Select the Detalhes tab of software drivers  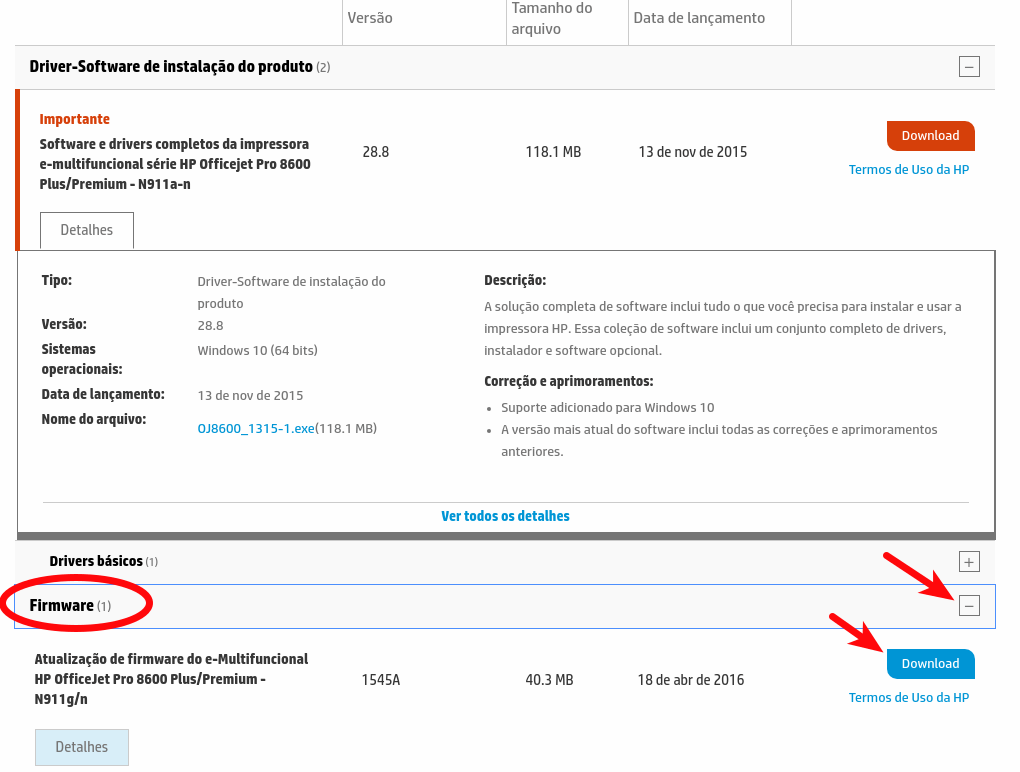tap(87, 230)
